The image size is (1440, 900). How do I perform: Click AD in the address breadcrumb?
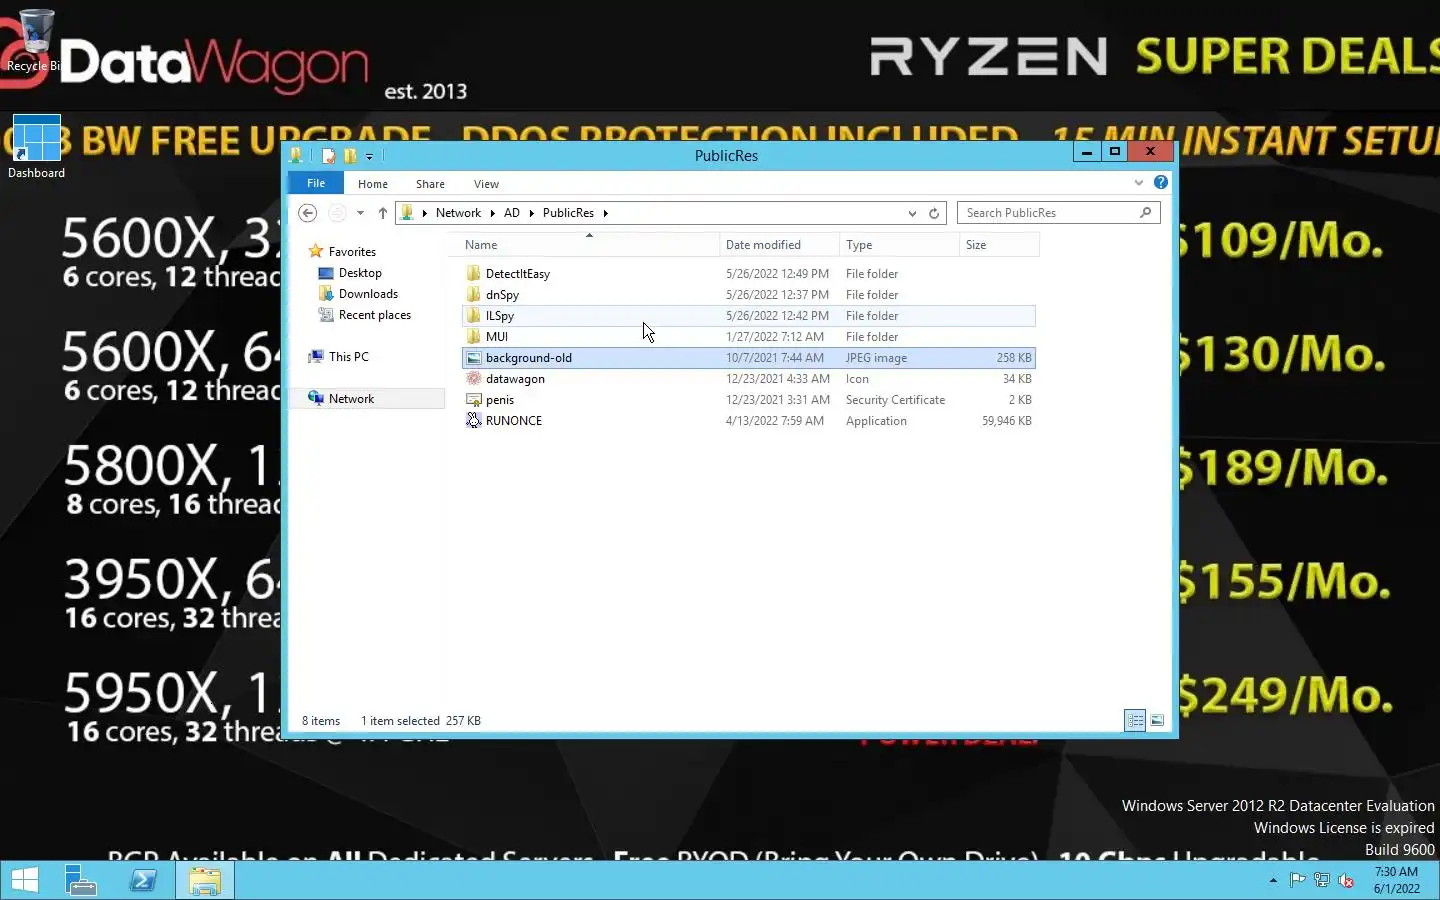tap(512, 213)
